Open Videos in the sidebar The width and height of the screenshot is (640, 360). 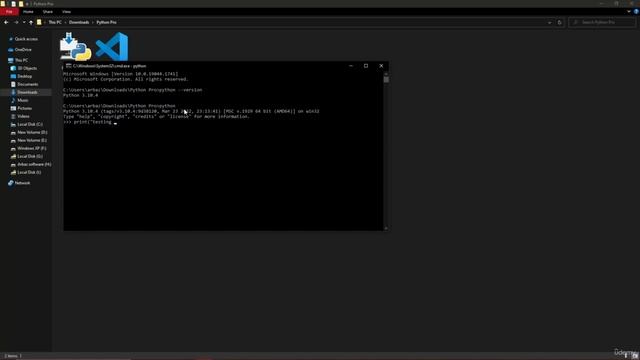(20, 116)
